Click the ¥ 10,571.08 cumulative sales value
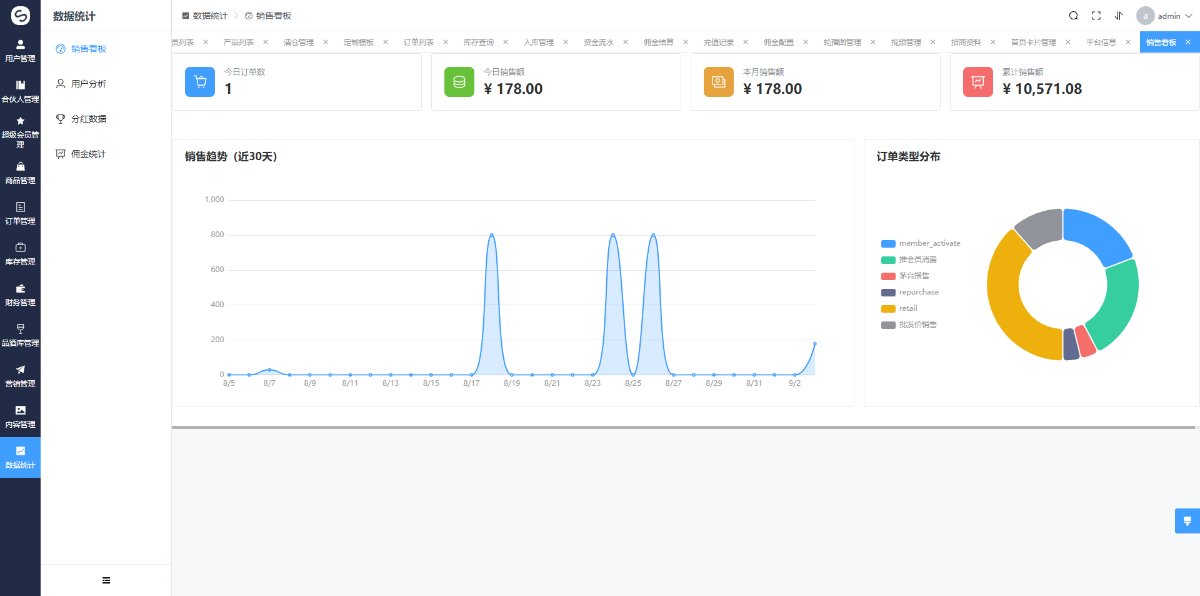Viewport: 1200px width, 596px height. (1042, 89)
